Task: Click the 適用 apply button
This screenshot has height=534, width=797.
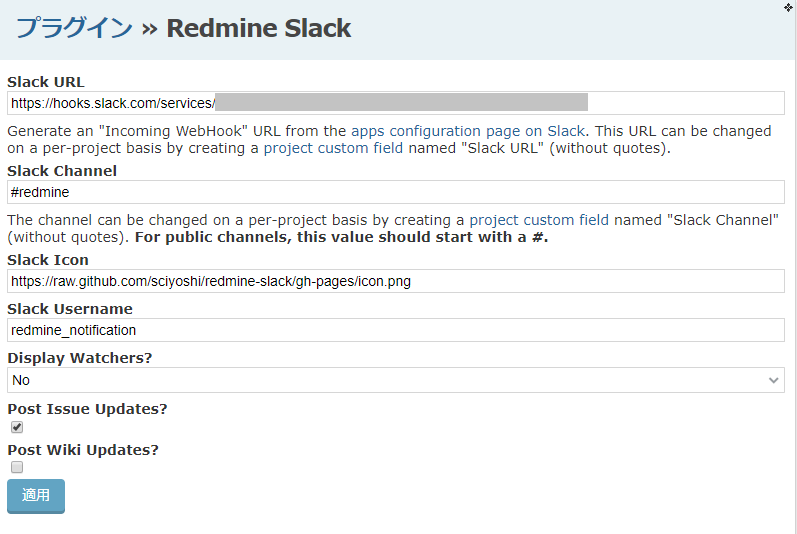Action: coord(36,495)
